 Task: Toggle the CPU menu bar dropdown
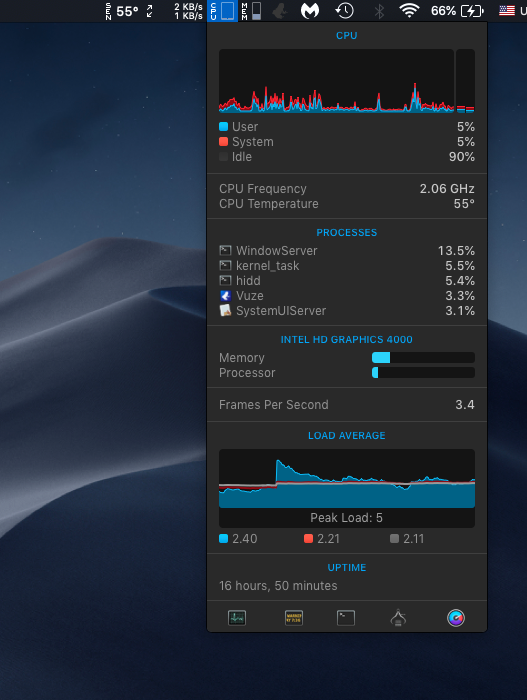tap(222, 11)
